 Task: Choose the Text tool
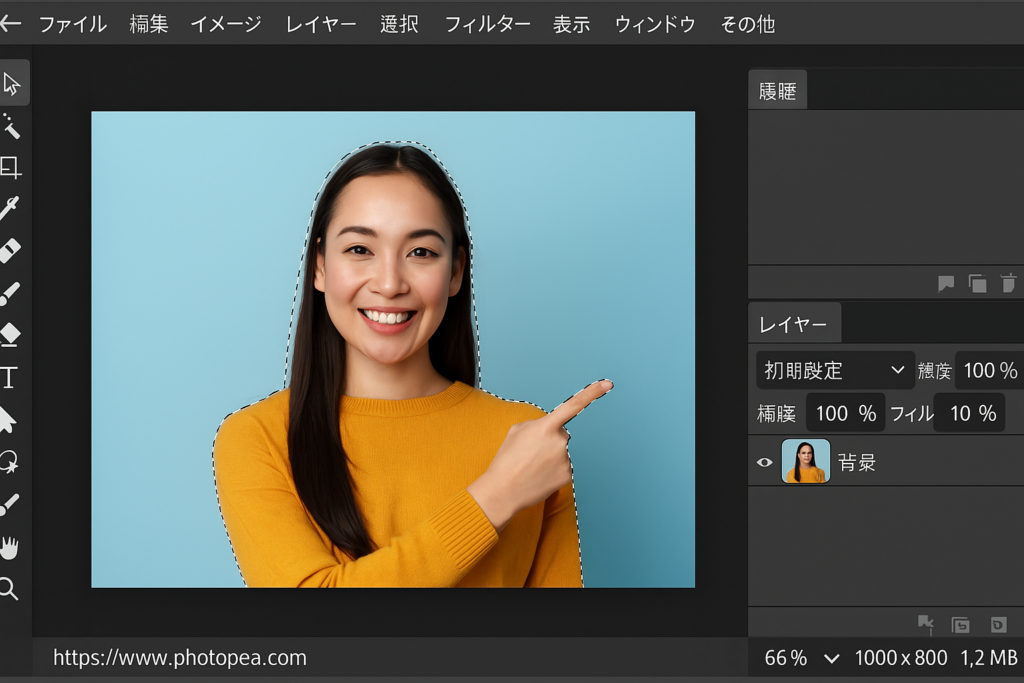(10, 377)
